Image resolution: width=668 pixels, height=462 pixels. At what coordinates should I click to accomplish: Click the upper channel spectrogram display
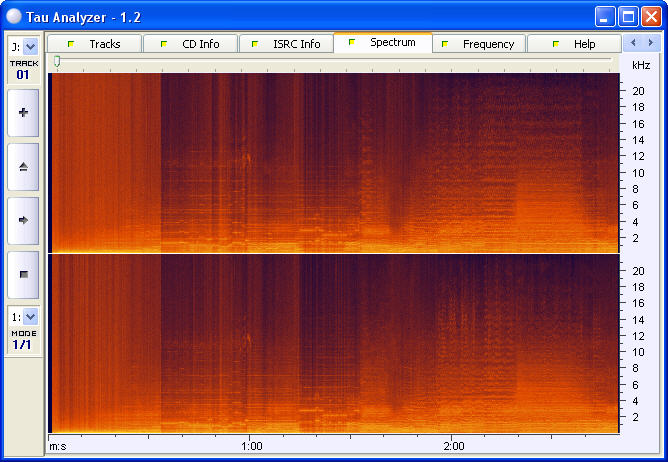coord(335,162)
